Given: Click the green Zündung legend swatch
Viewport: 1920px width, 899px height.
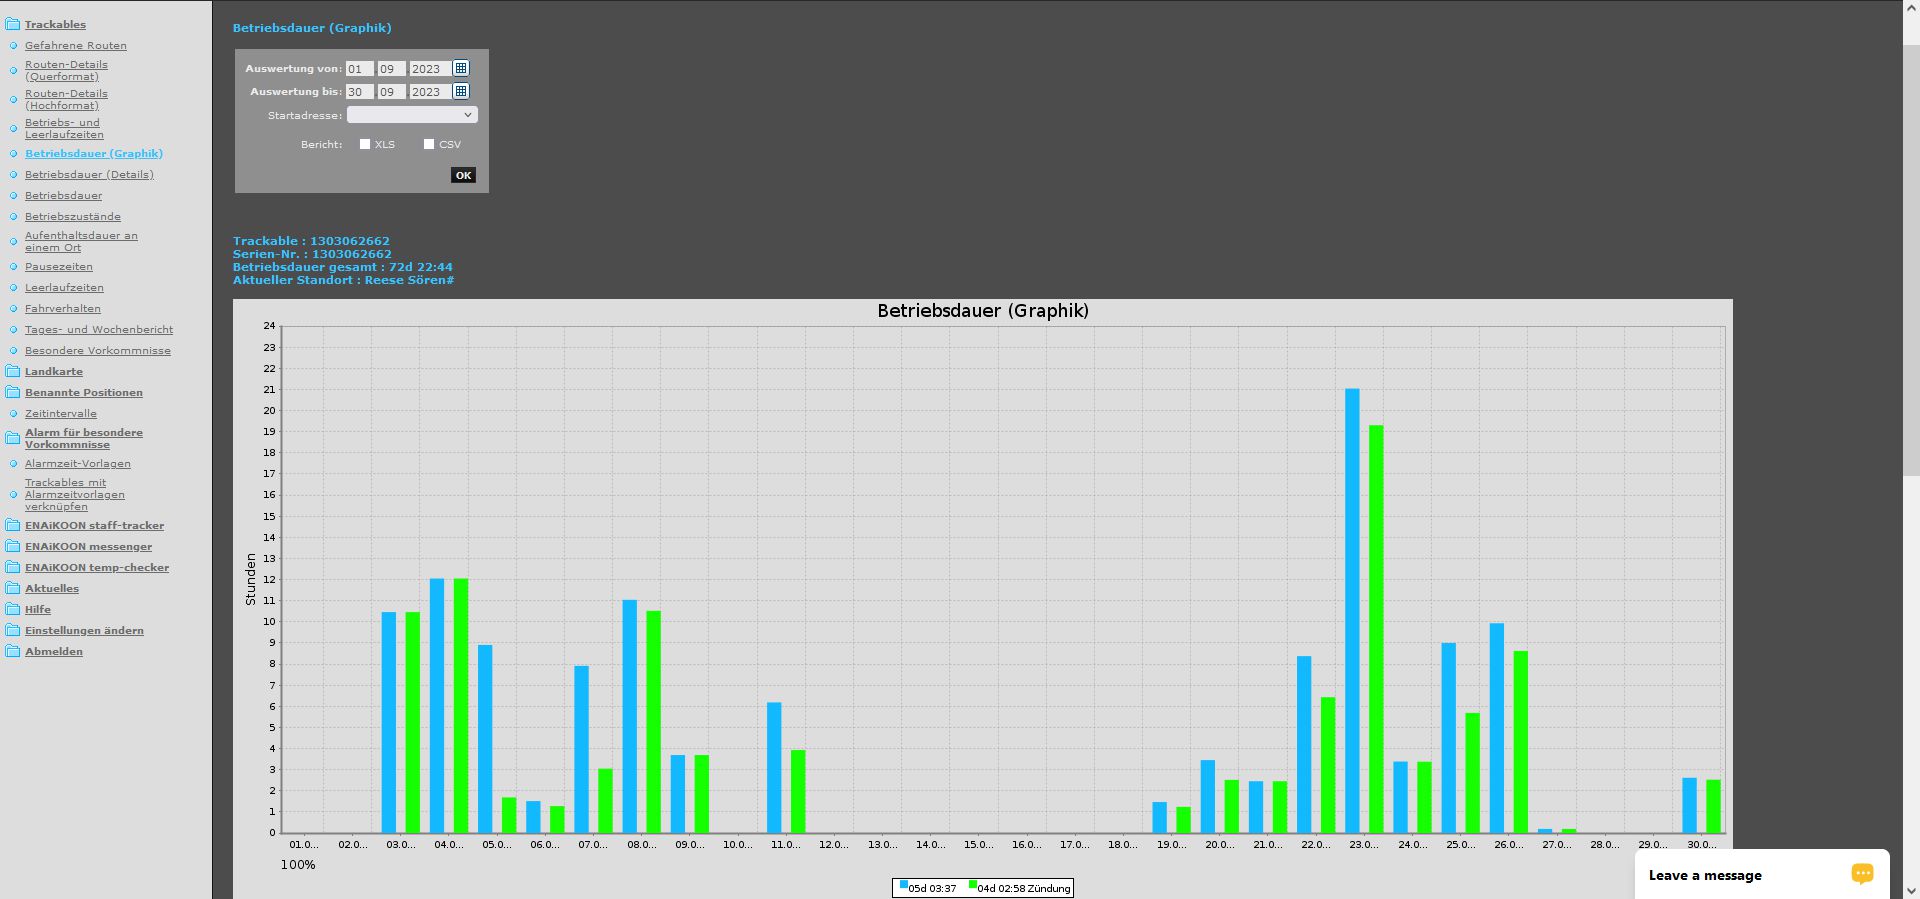Looking at the screenshot, I should coord(973,885).
